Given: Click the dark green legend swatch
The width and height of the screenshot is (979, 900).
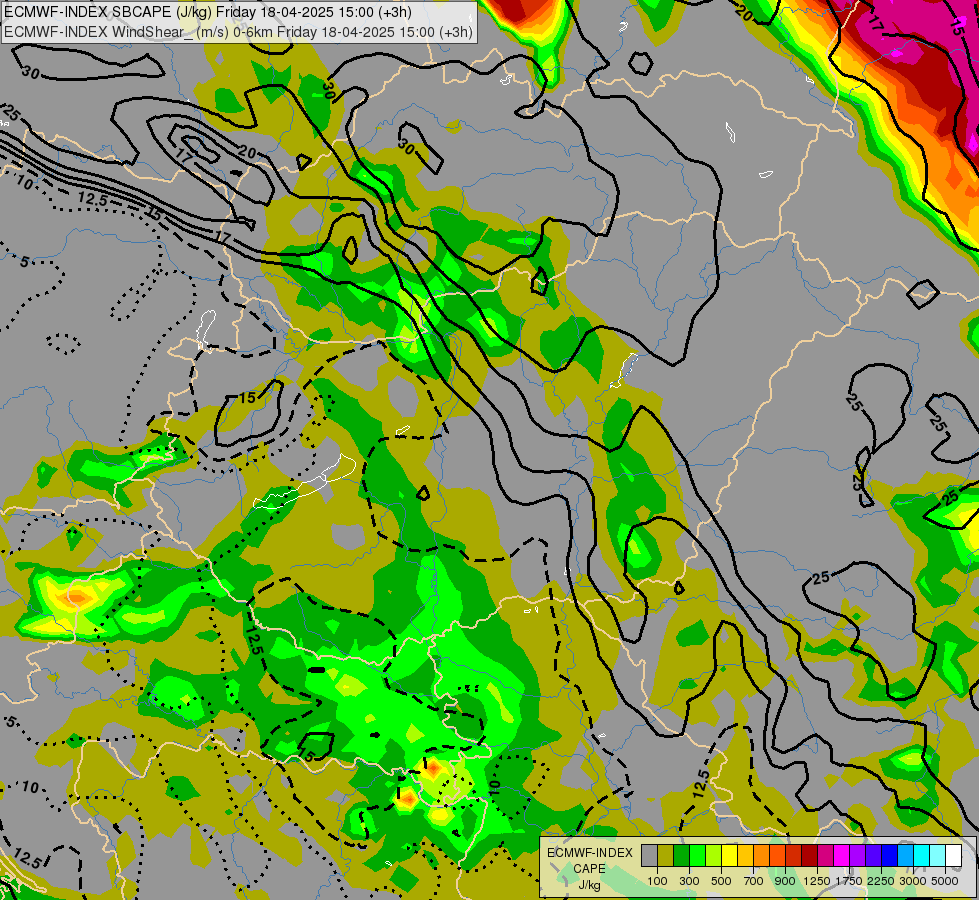Looking at the screenshot, I should (x=681, y=856).
